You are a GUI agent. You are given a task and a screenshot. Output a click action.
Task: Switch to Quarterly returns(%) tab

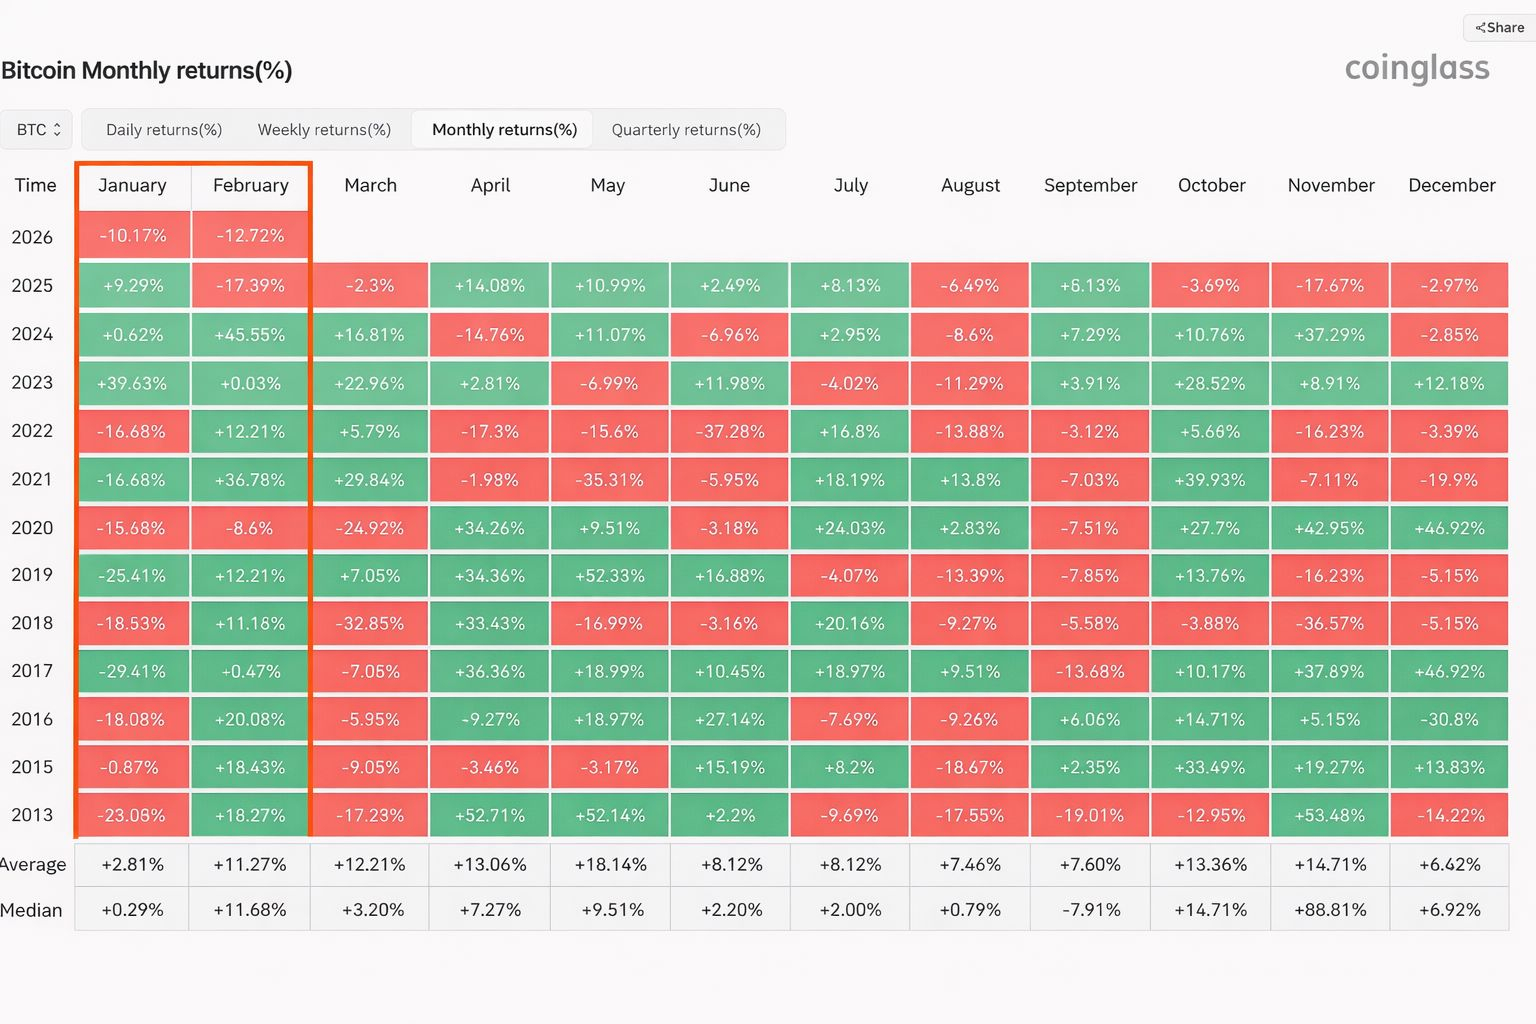point(686,130)
